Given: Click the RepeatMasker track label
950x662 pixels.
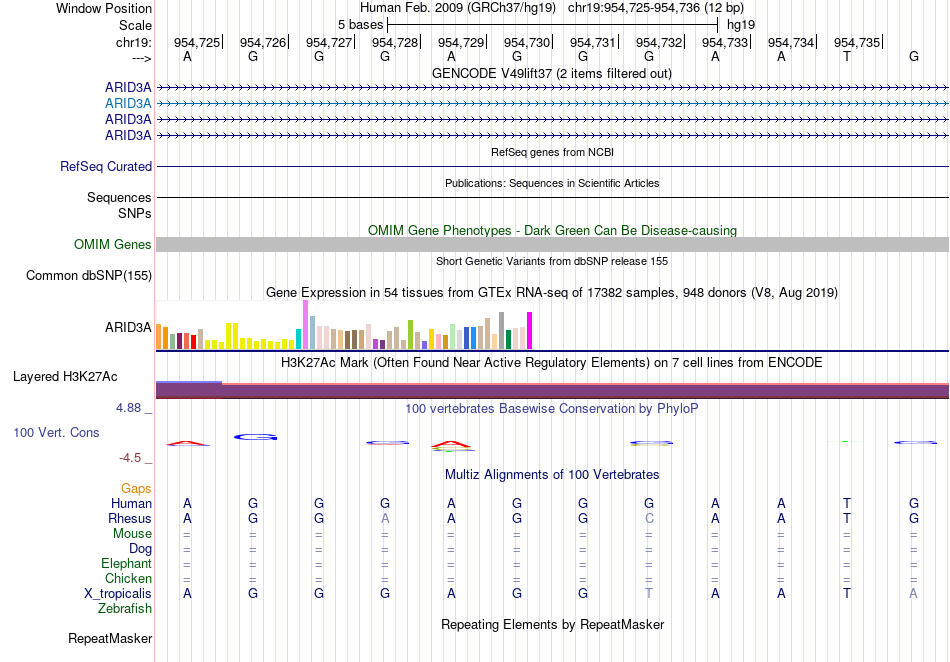Looking at the screenshot, I should 110,638.
